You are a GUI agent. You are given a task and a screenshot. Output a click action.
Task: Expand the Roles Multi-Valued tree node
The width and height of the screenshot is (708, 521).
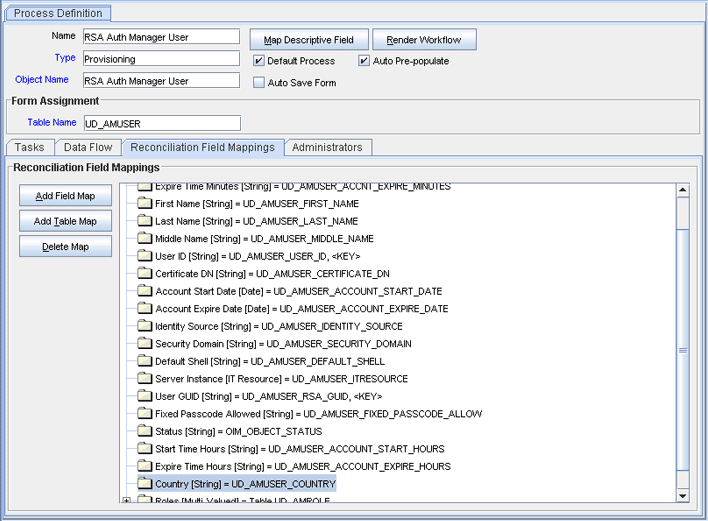[x=127, y=501]
